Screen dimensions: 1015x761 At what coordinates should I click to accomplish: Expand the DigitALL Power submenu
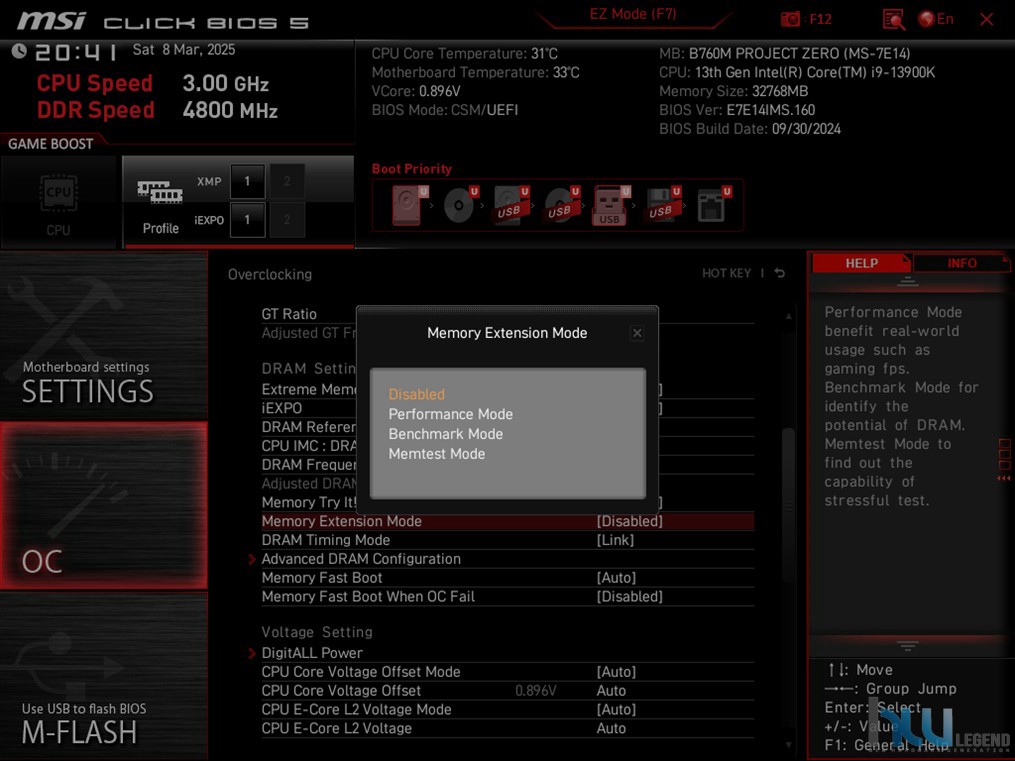click(x=312, y=653)
